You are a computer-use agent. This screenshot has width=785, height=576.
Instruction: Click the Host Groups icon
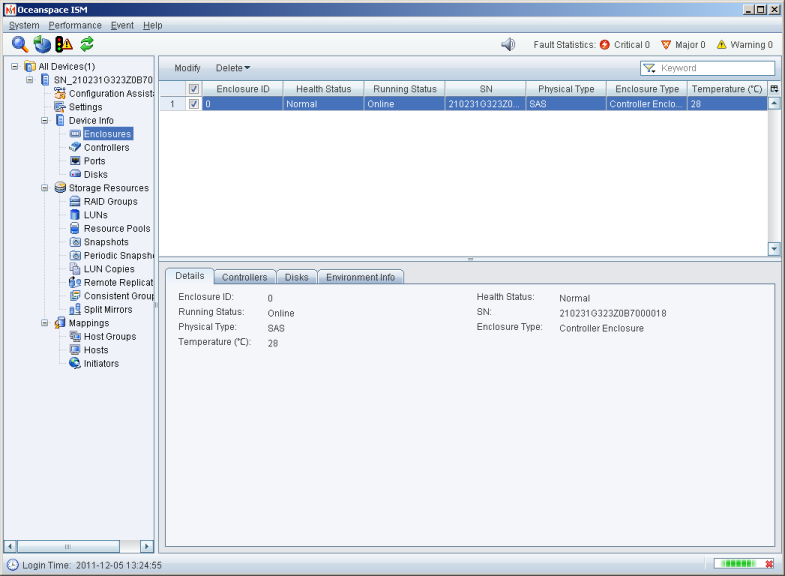tap(75, 336)
